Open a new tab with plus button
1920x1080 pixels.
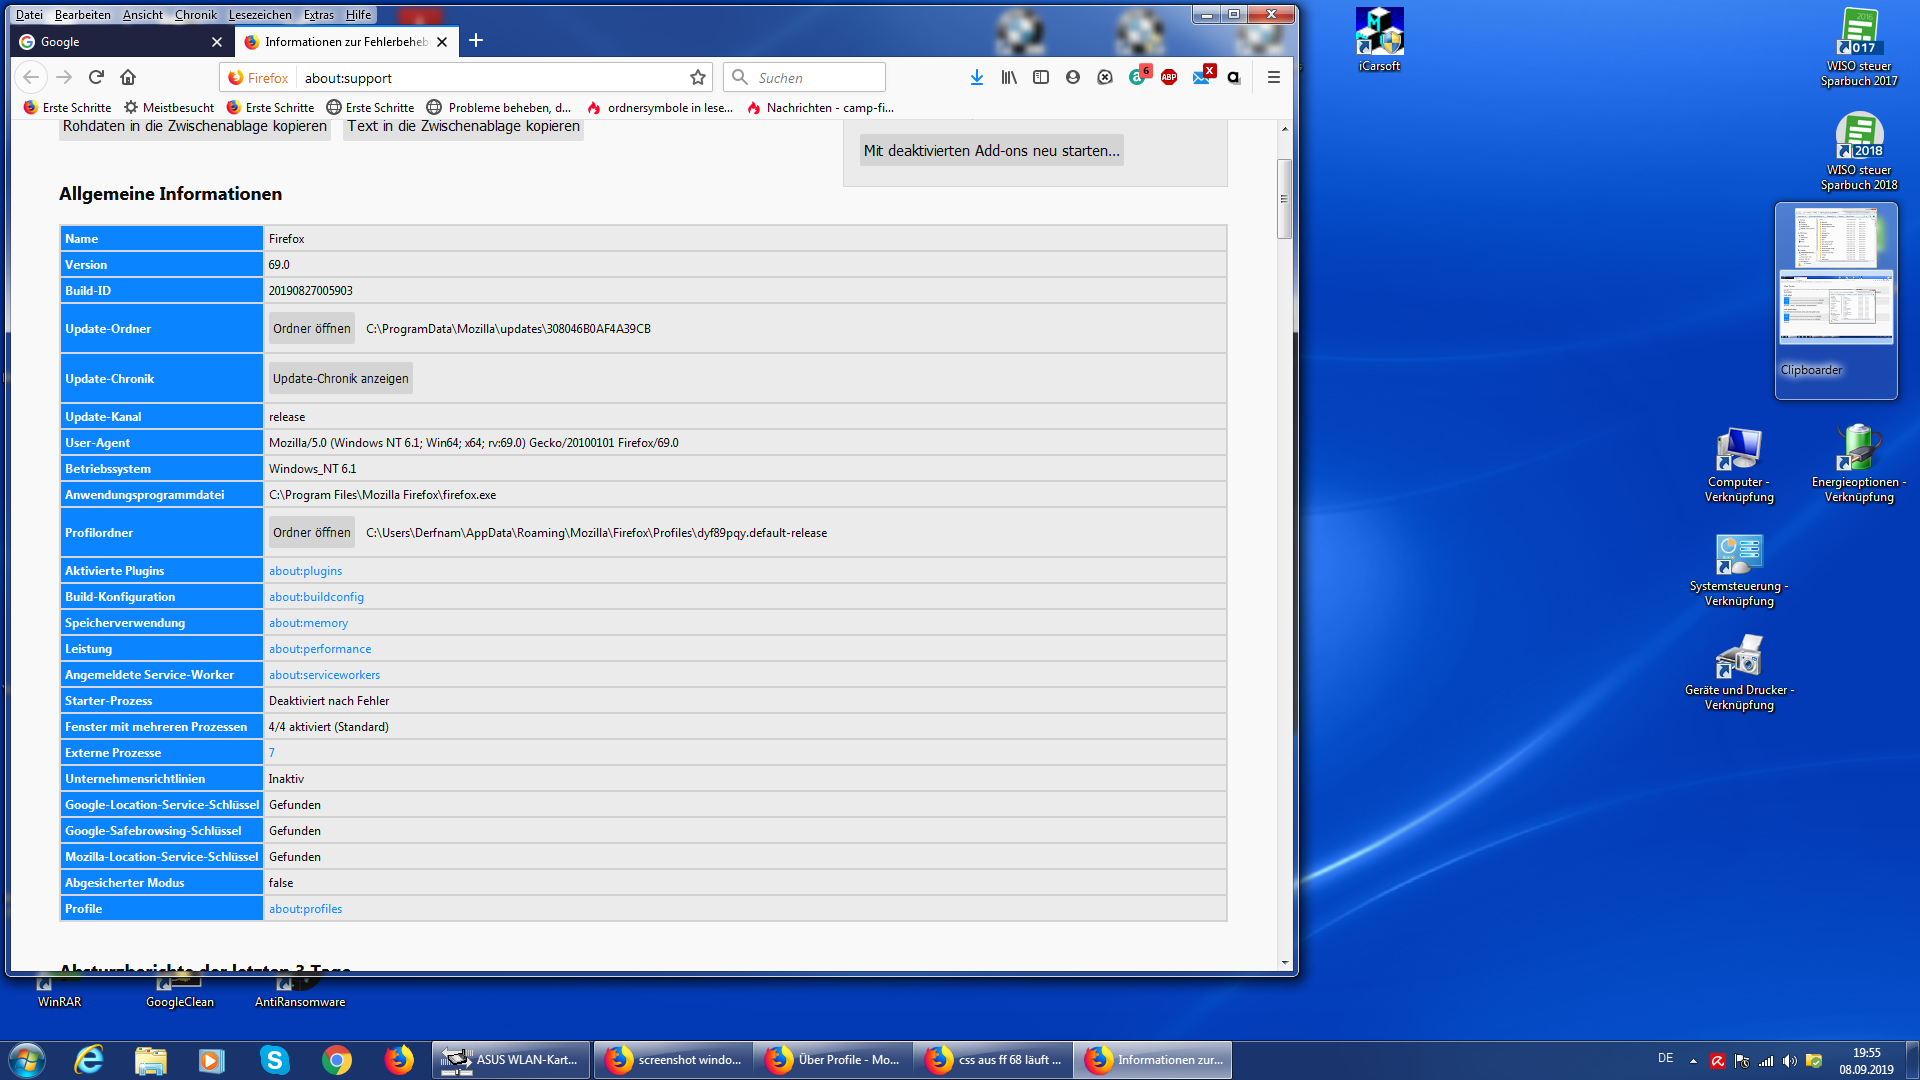(476, 41)
